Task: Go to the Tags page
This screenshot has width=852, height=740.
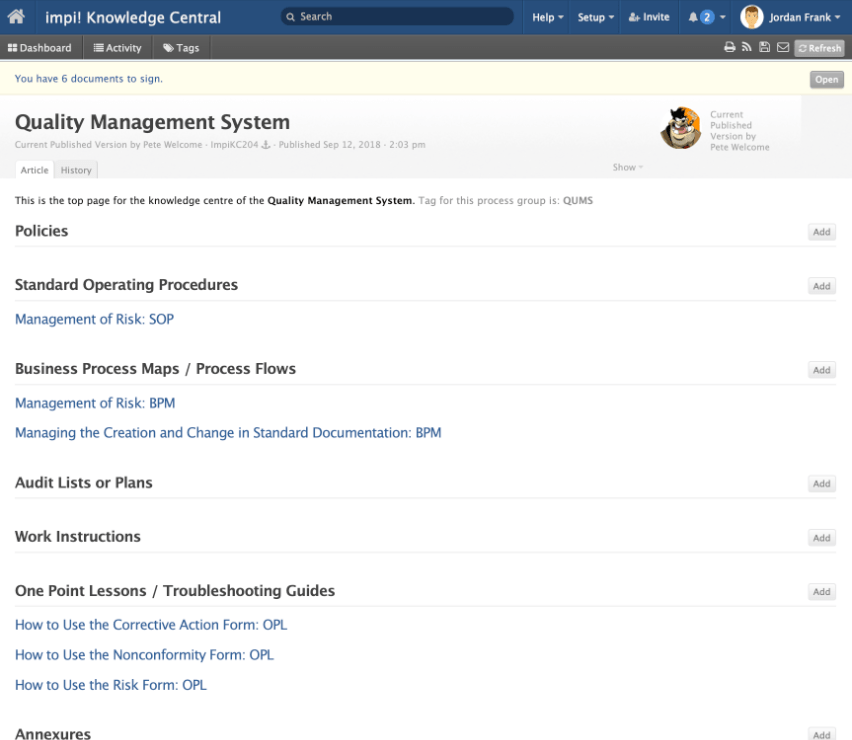Action: tap(181, 48)
